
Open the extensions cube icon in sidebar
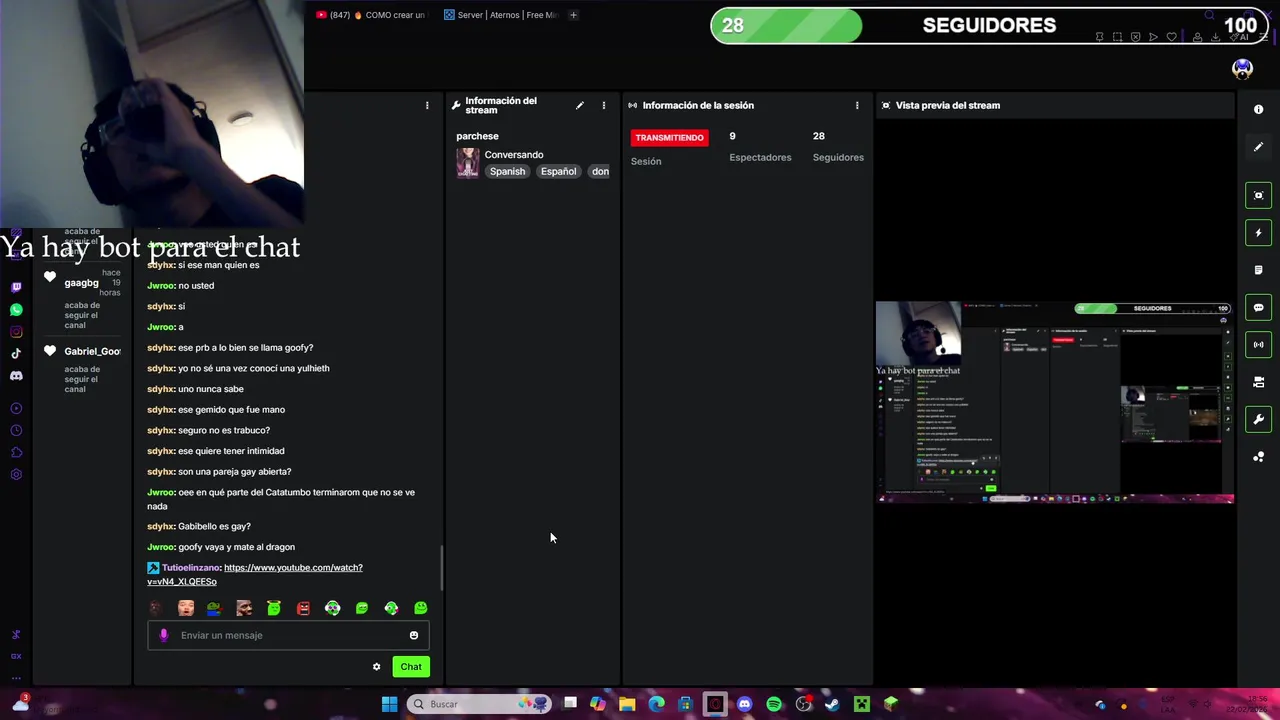pos(16,452)
